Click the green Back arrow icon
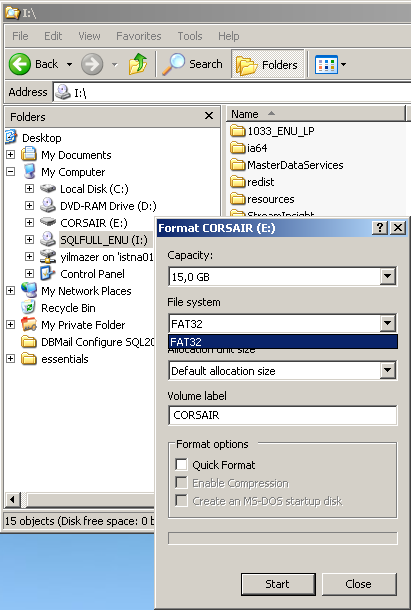 (19, 64)
